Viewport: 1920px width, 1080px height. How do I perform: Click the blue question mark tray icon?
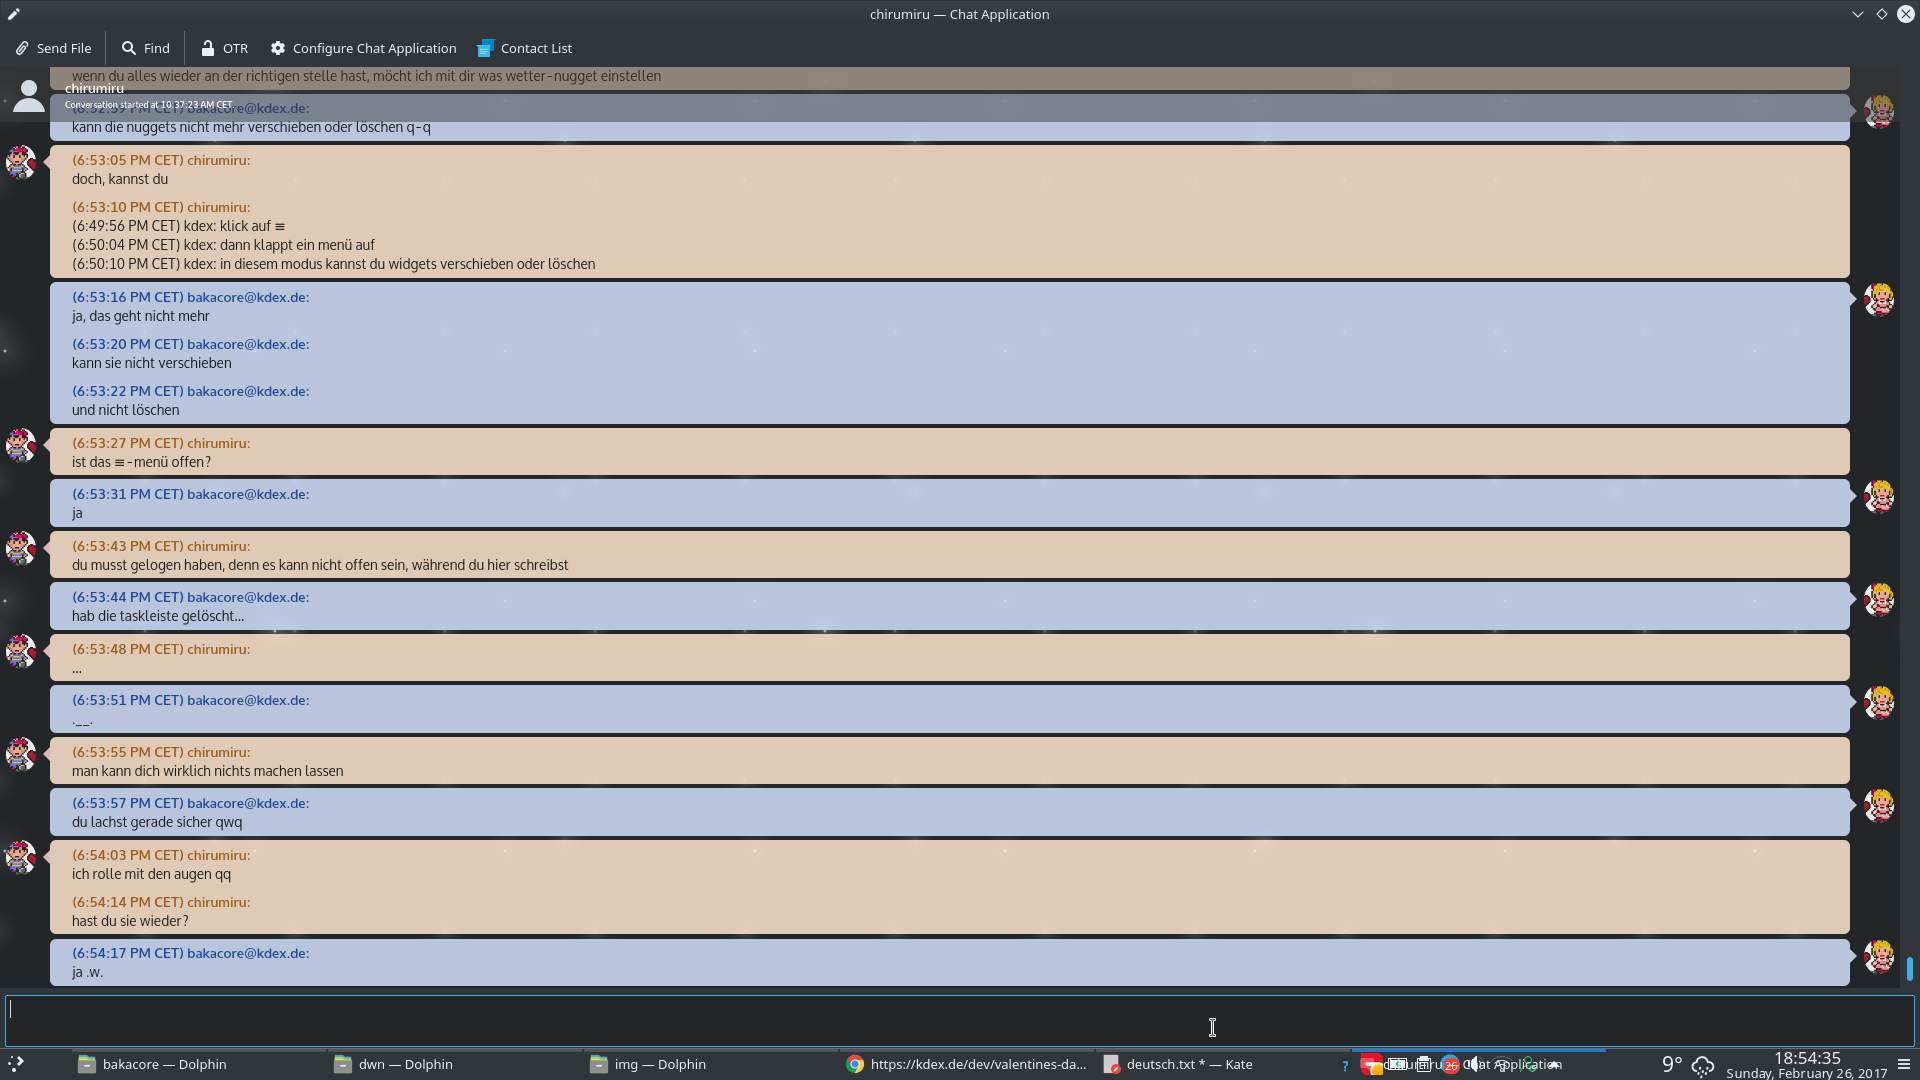point(1345,1065)
